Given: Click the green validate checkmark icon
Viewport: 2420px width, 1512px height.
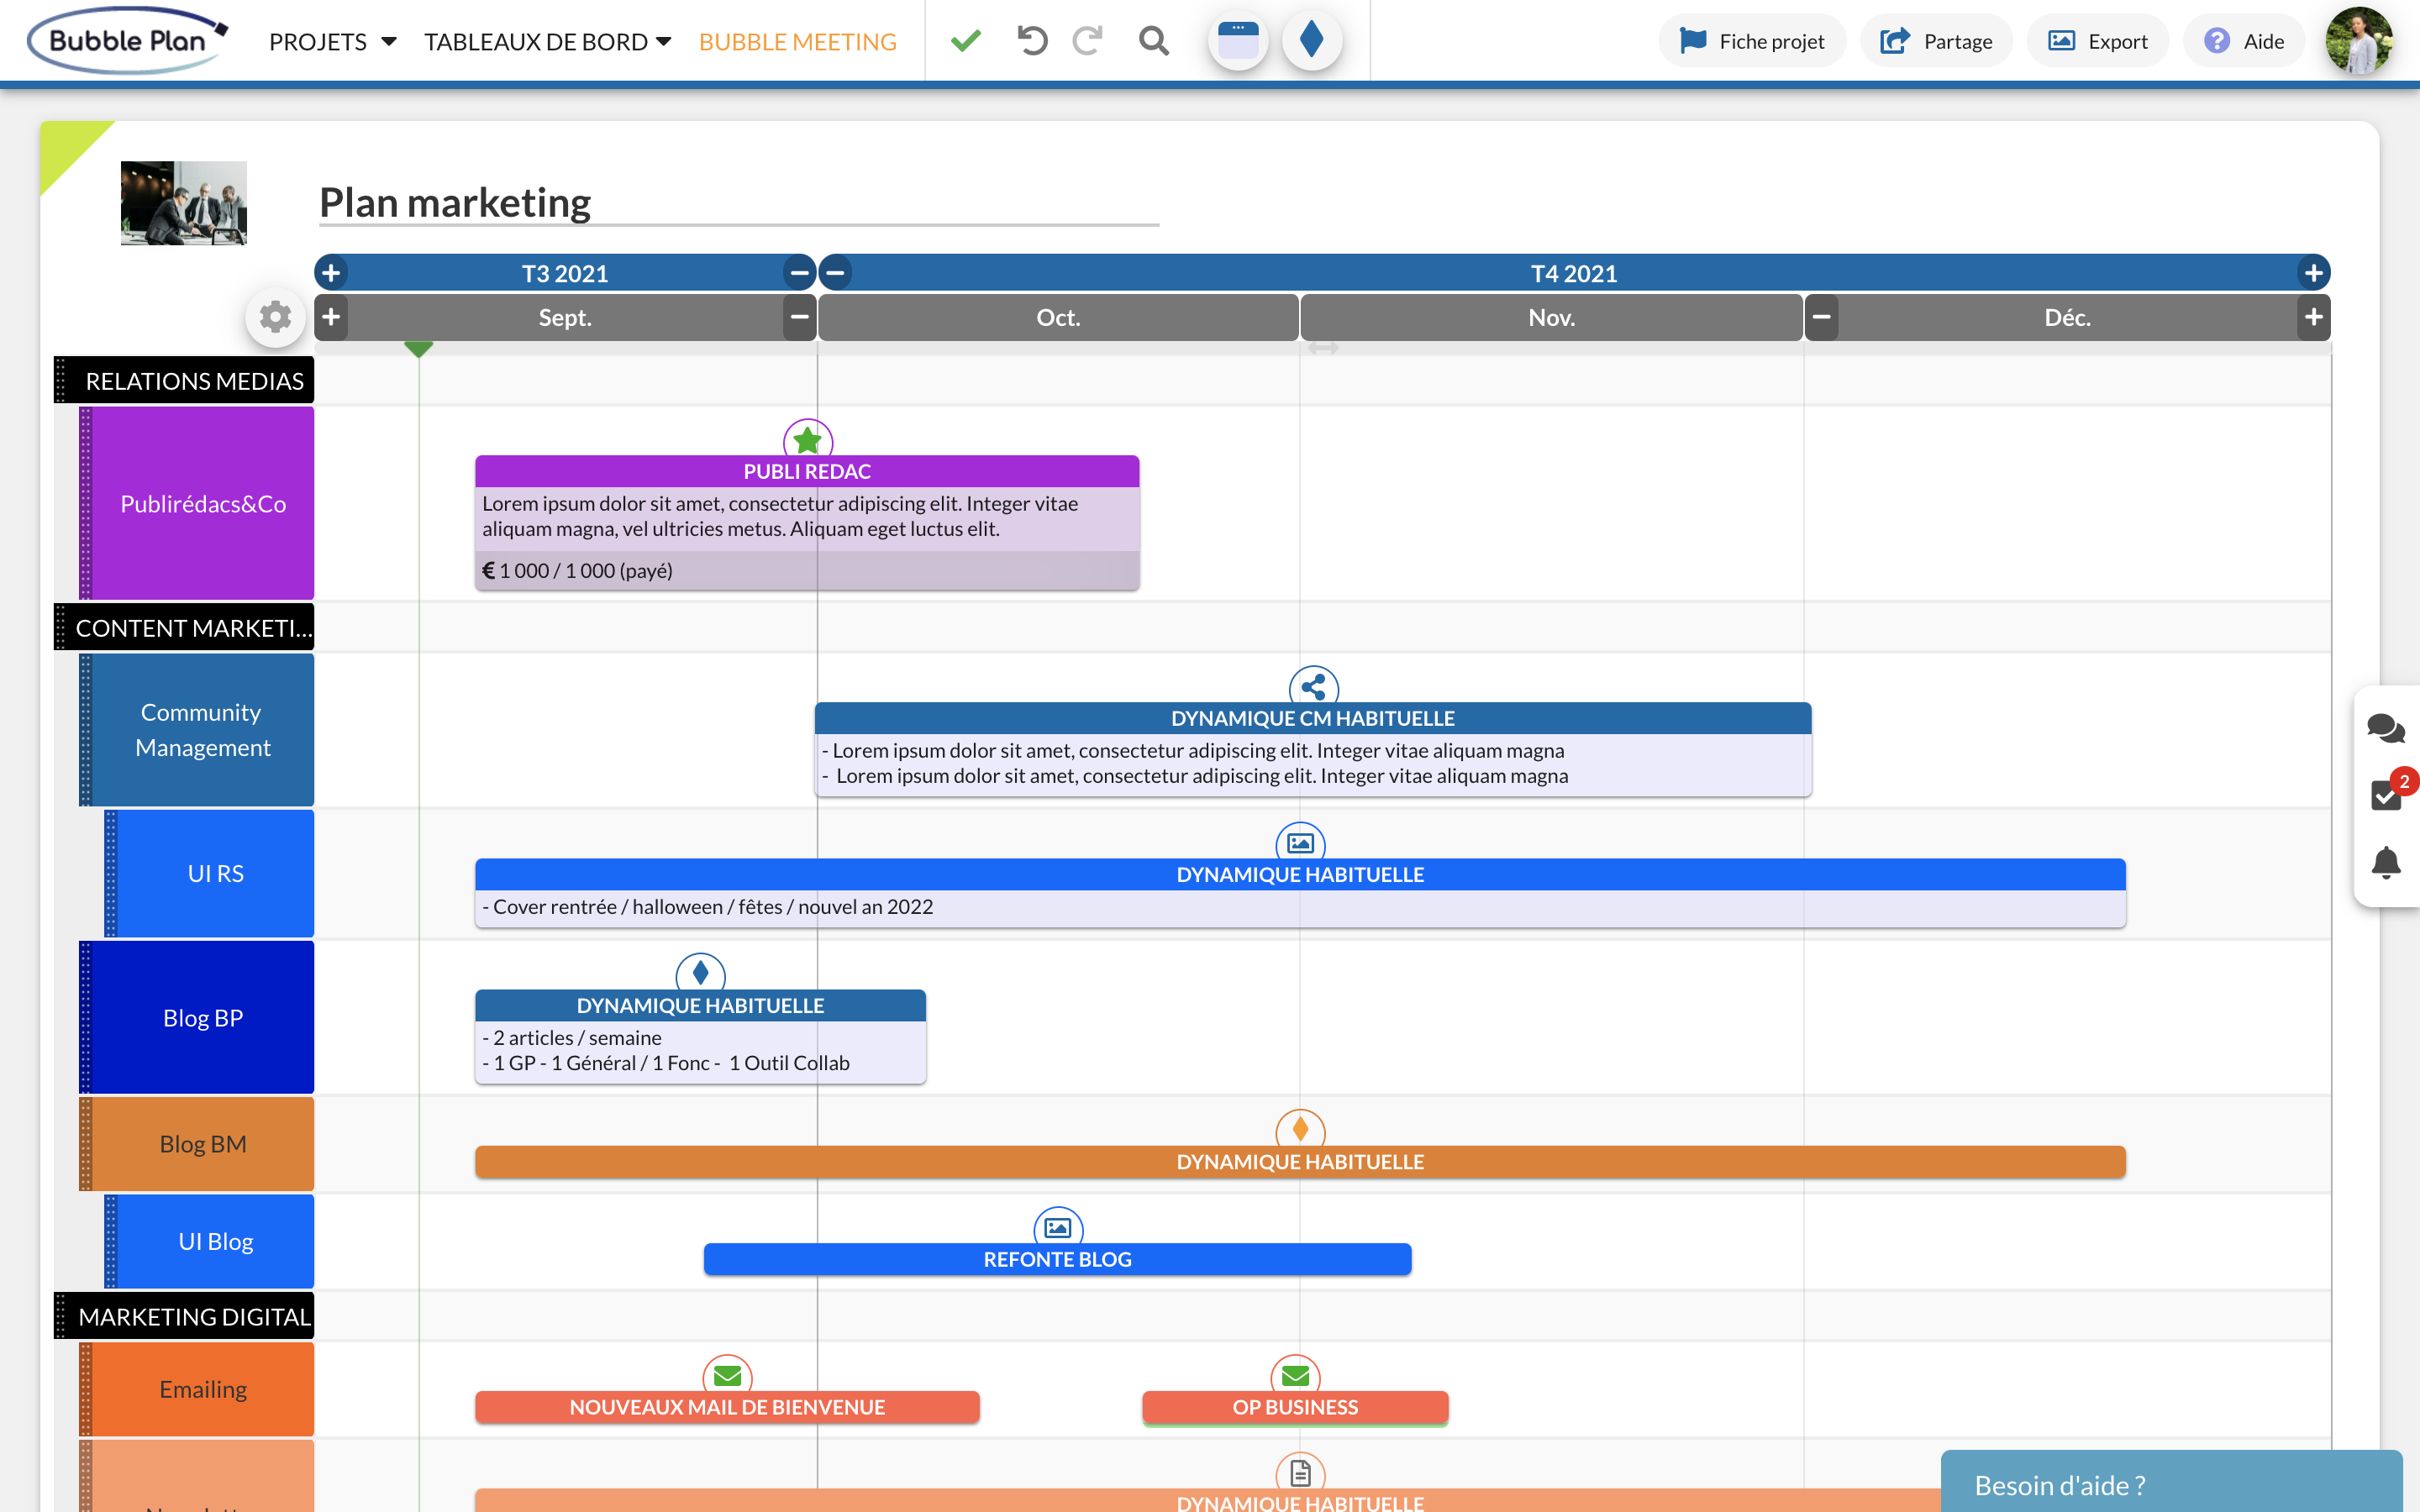Looking at the screenshot, I should coord(965,41).
